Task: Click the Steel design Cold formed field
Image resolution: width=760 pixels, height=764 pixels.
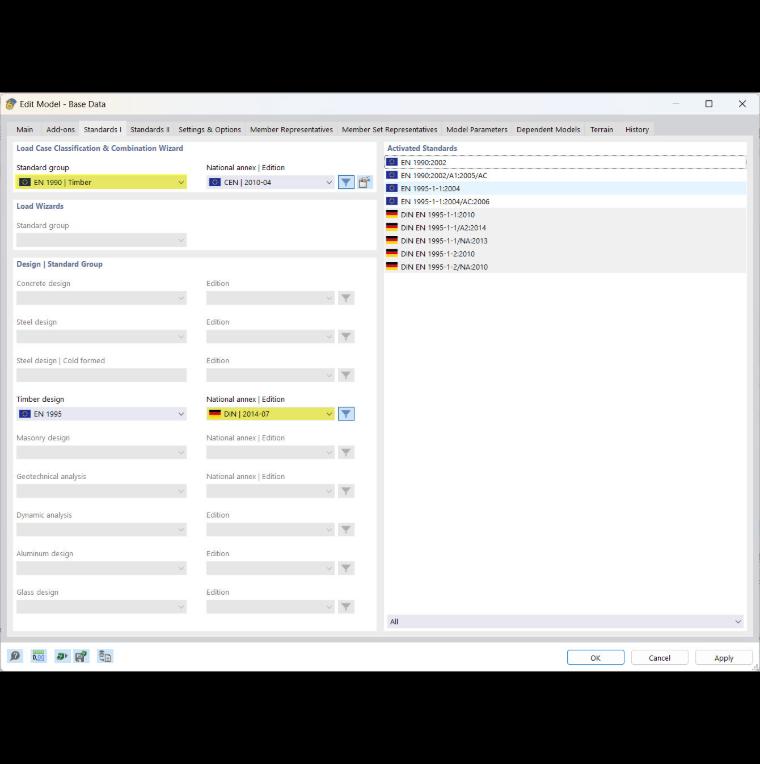Action: click(x=101, y=375)
